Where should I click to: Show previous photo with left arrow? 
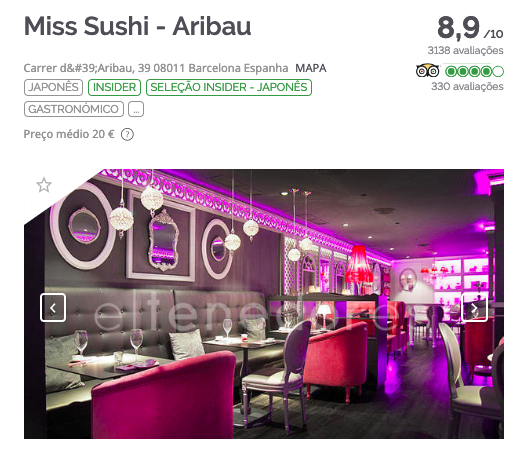point(53,308)
